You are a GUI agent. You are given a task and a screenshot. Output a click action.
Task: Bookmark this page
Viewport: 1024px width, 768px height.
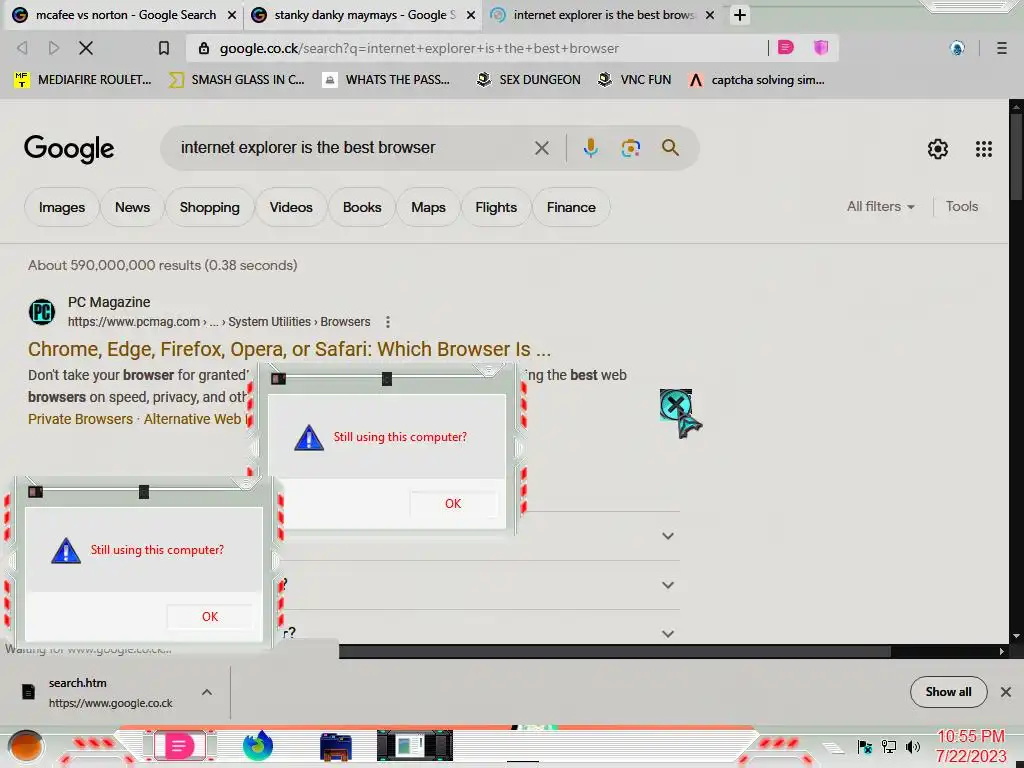pos(164,48)
